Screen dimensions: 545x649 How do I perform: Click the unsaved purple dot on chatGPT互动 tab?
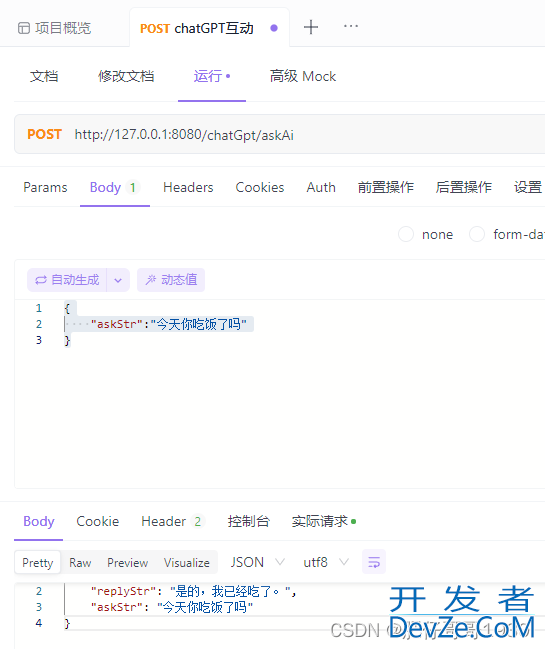274,28
